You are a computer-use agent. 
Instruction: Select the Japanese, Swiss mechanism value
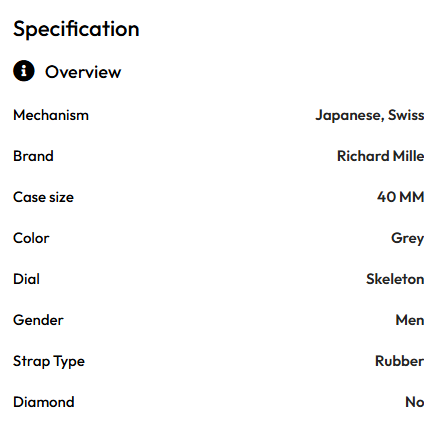pyautogui.click(x=370, y=116)
